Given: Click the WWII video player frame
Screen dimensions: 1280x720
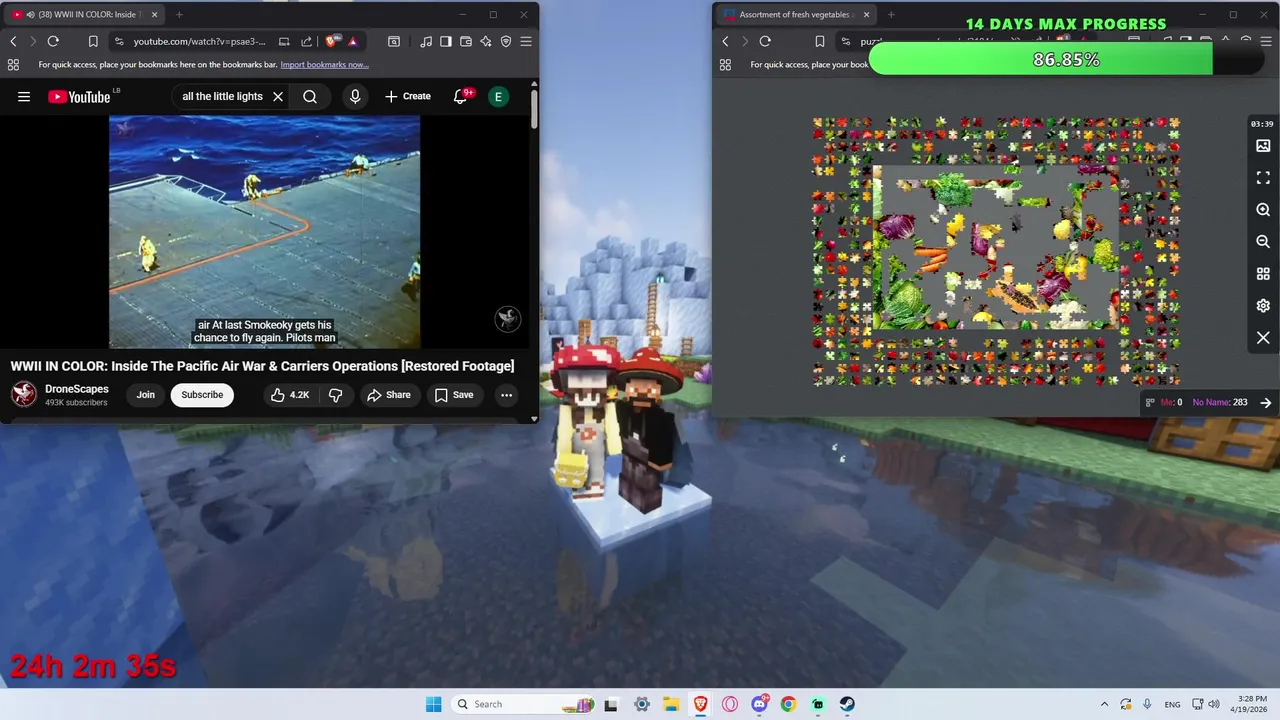Looking at the screenshot, I should (x=265, y=232).
